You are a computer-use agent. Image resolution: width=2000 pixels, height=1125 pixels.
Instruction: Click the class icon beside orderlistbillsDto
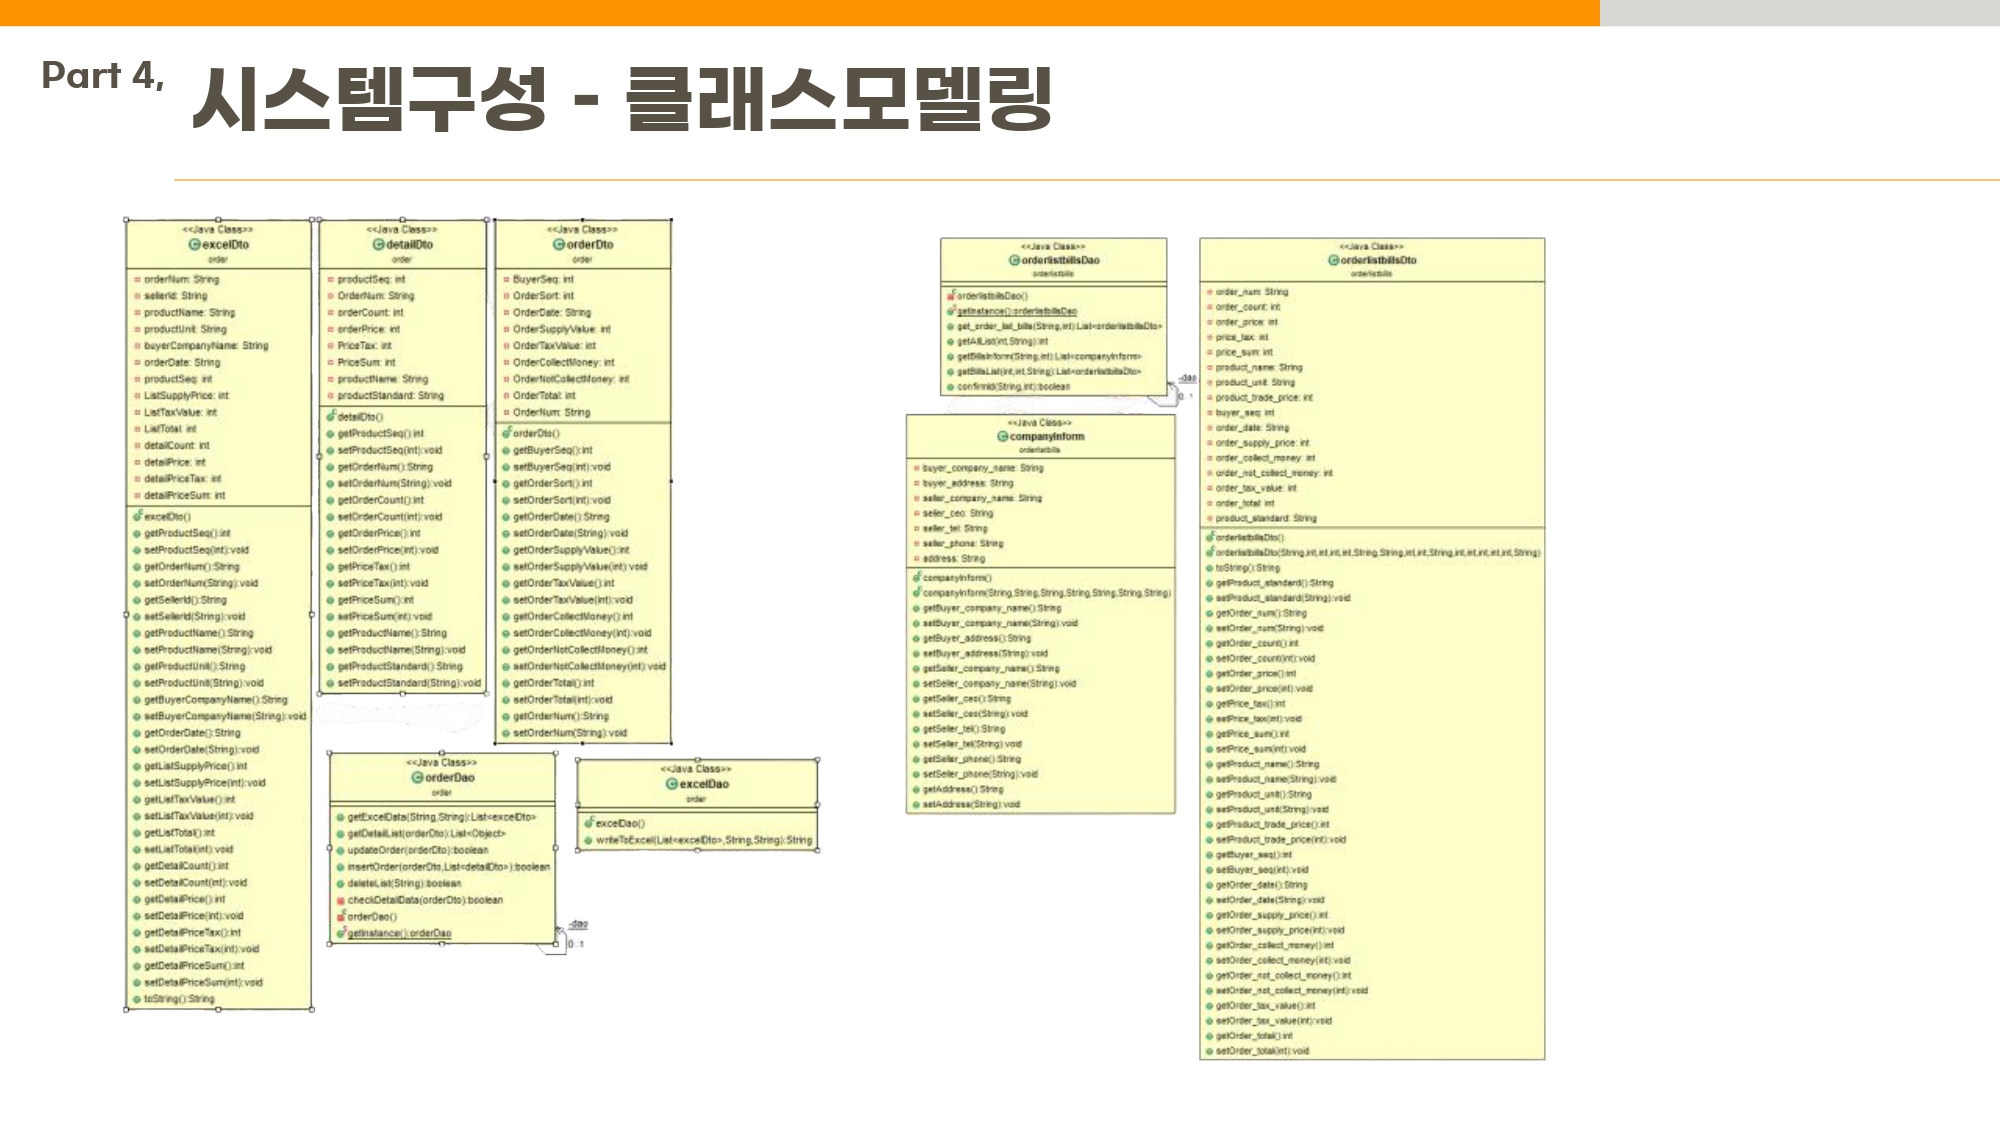coord(1333,261)
